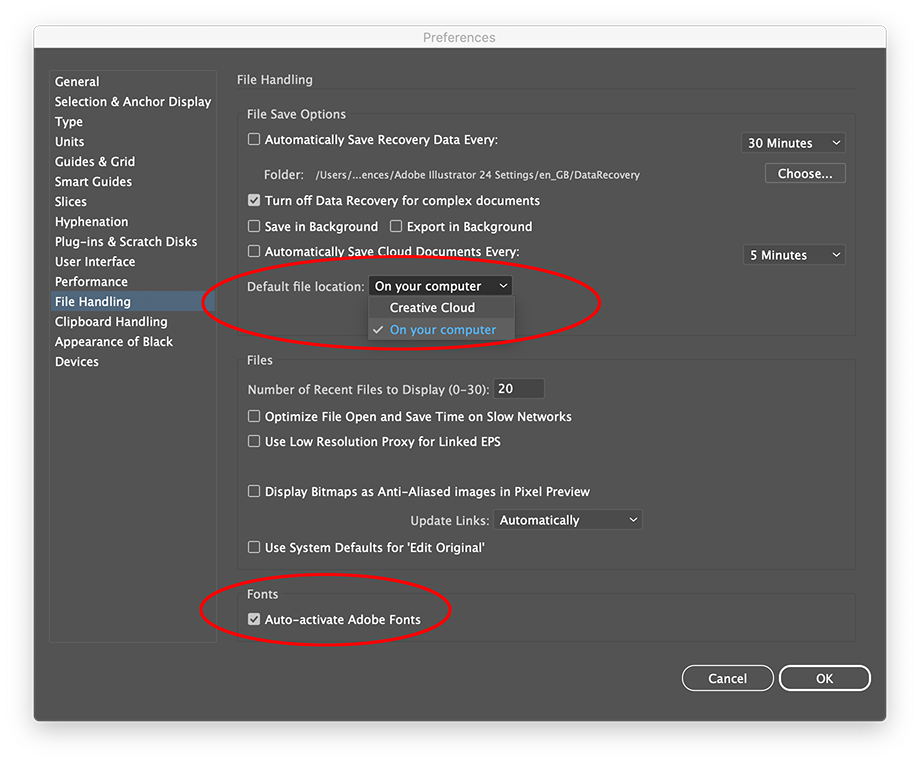920x763 pixels.
Task: Enable Automatically Save Recovery Data Every
Action: click(x=254, y=139)
